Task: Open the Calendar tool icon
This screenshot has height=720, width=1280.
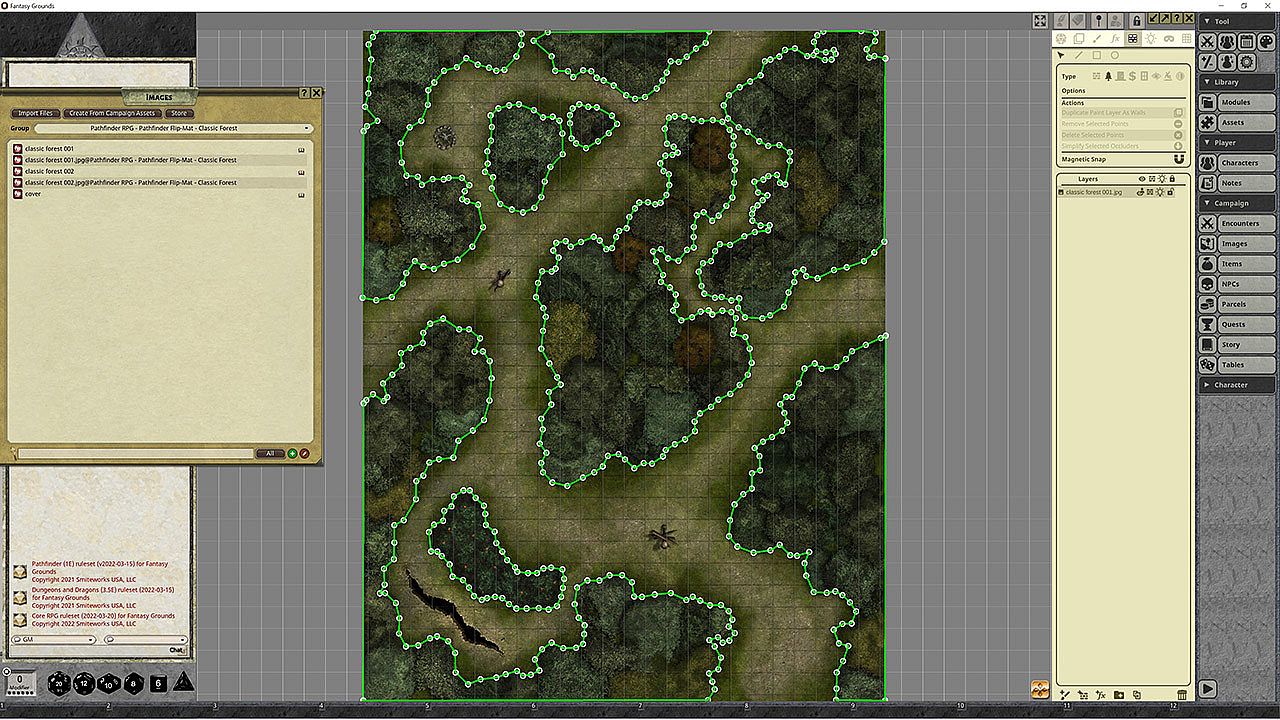Action: coord(1246,42)
